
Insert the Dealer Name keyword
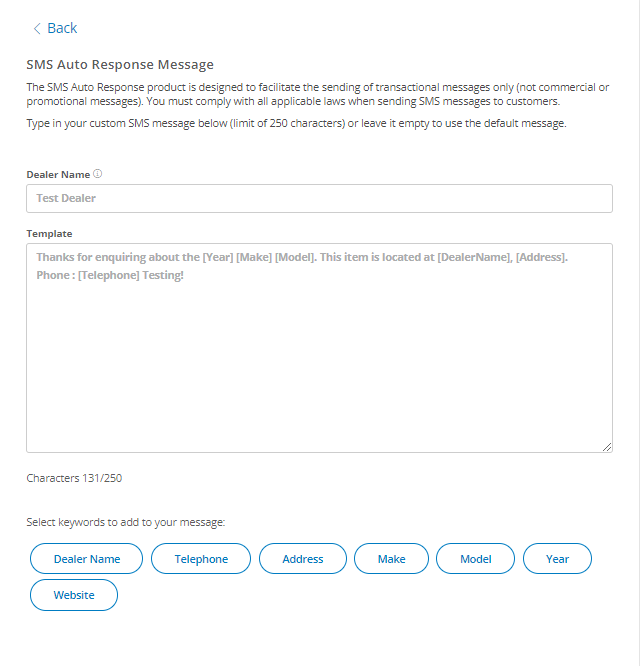point(87,559)
